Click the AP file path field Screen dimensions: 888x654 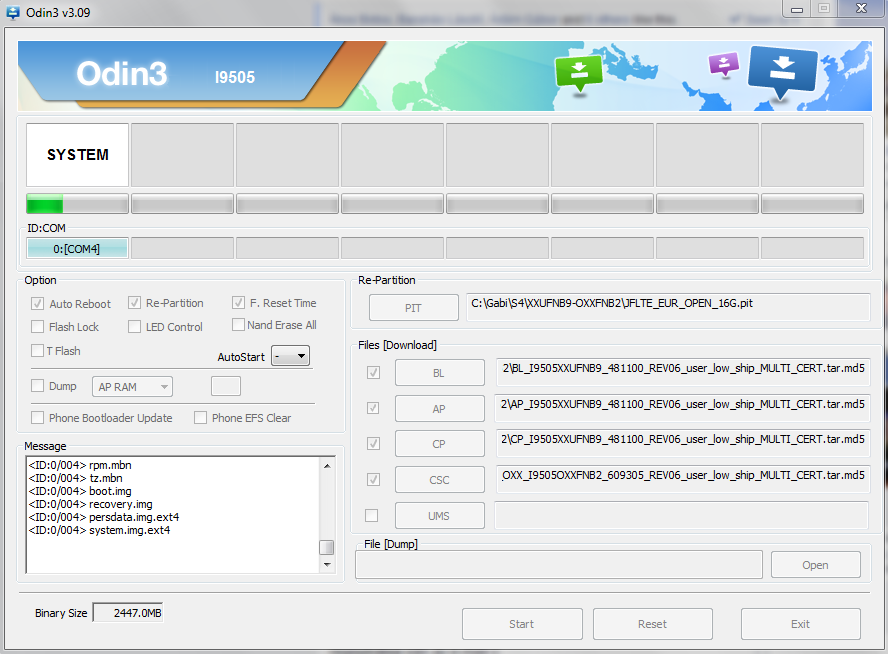click(x=682, y=408)
